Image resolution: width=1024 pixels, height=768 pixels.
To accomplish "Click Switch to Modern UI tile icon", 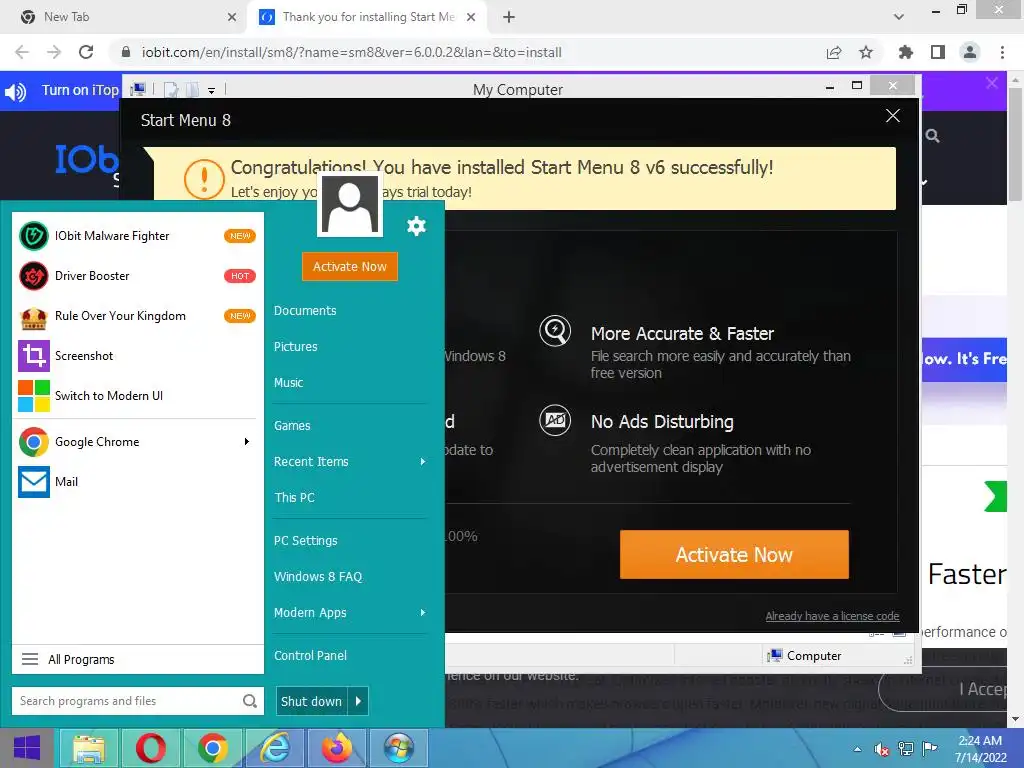I will (x=33, y=396).
